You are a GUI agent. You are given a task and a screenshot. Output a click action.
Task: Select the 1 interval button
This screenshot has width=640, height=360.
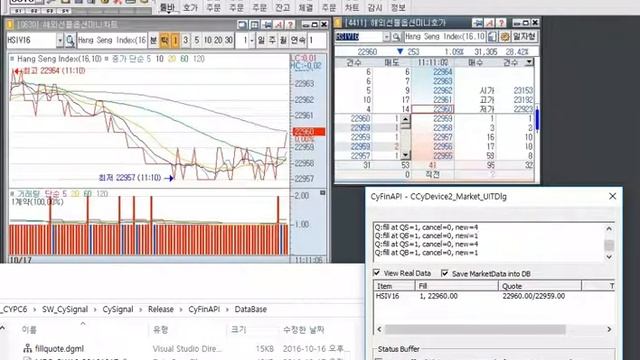tap(175, 40)
